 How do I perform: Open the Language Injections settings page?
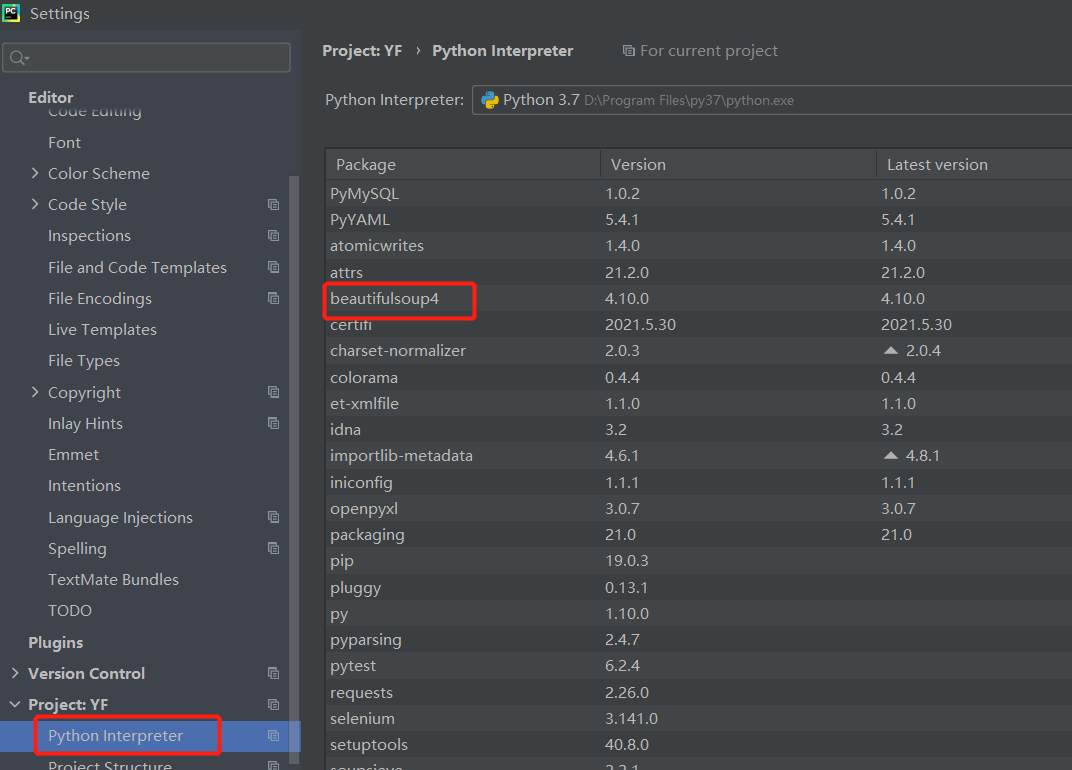120,518
